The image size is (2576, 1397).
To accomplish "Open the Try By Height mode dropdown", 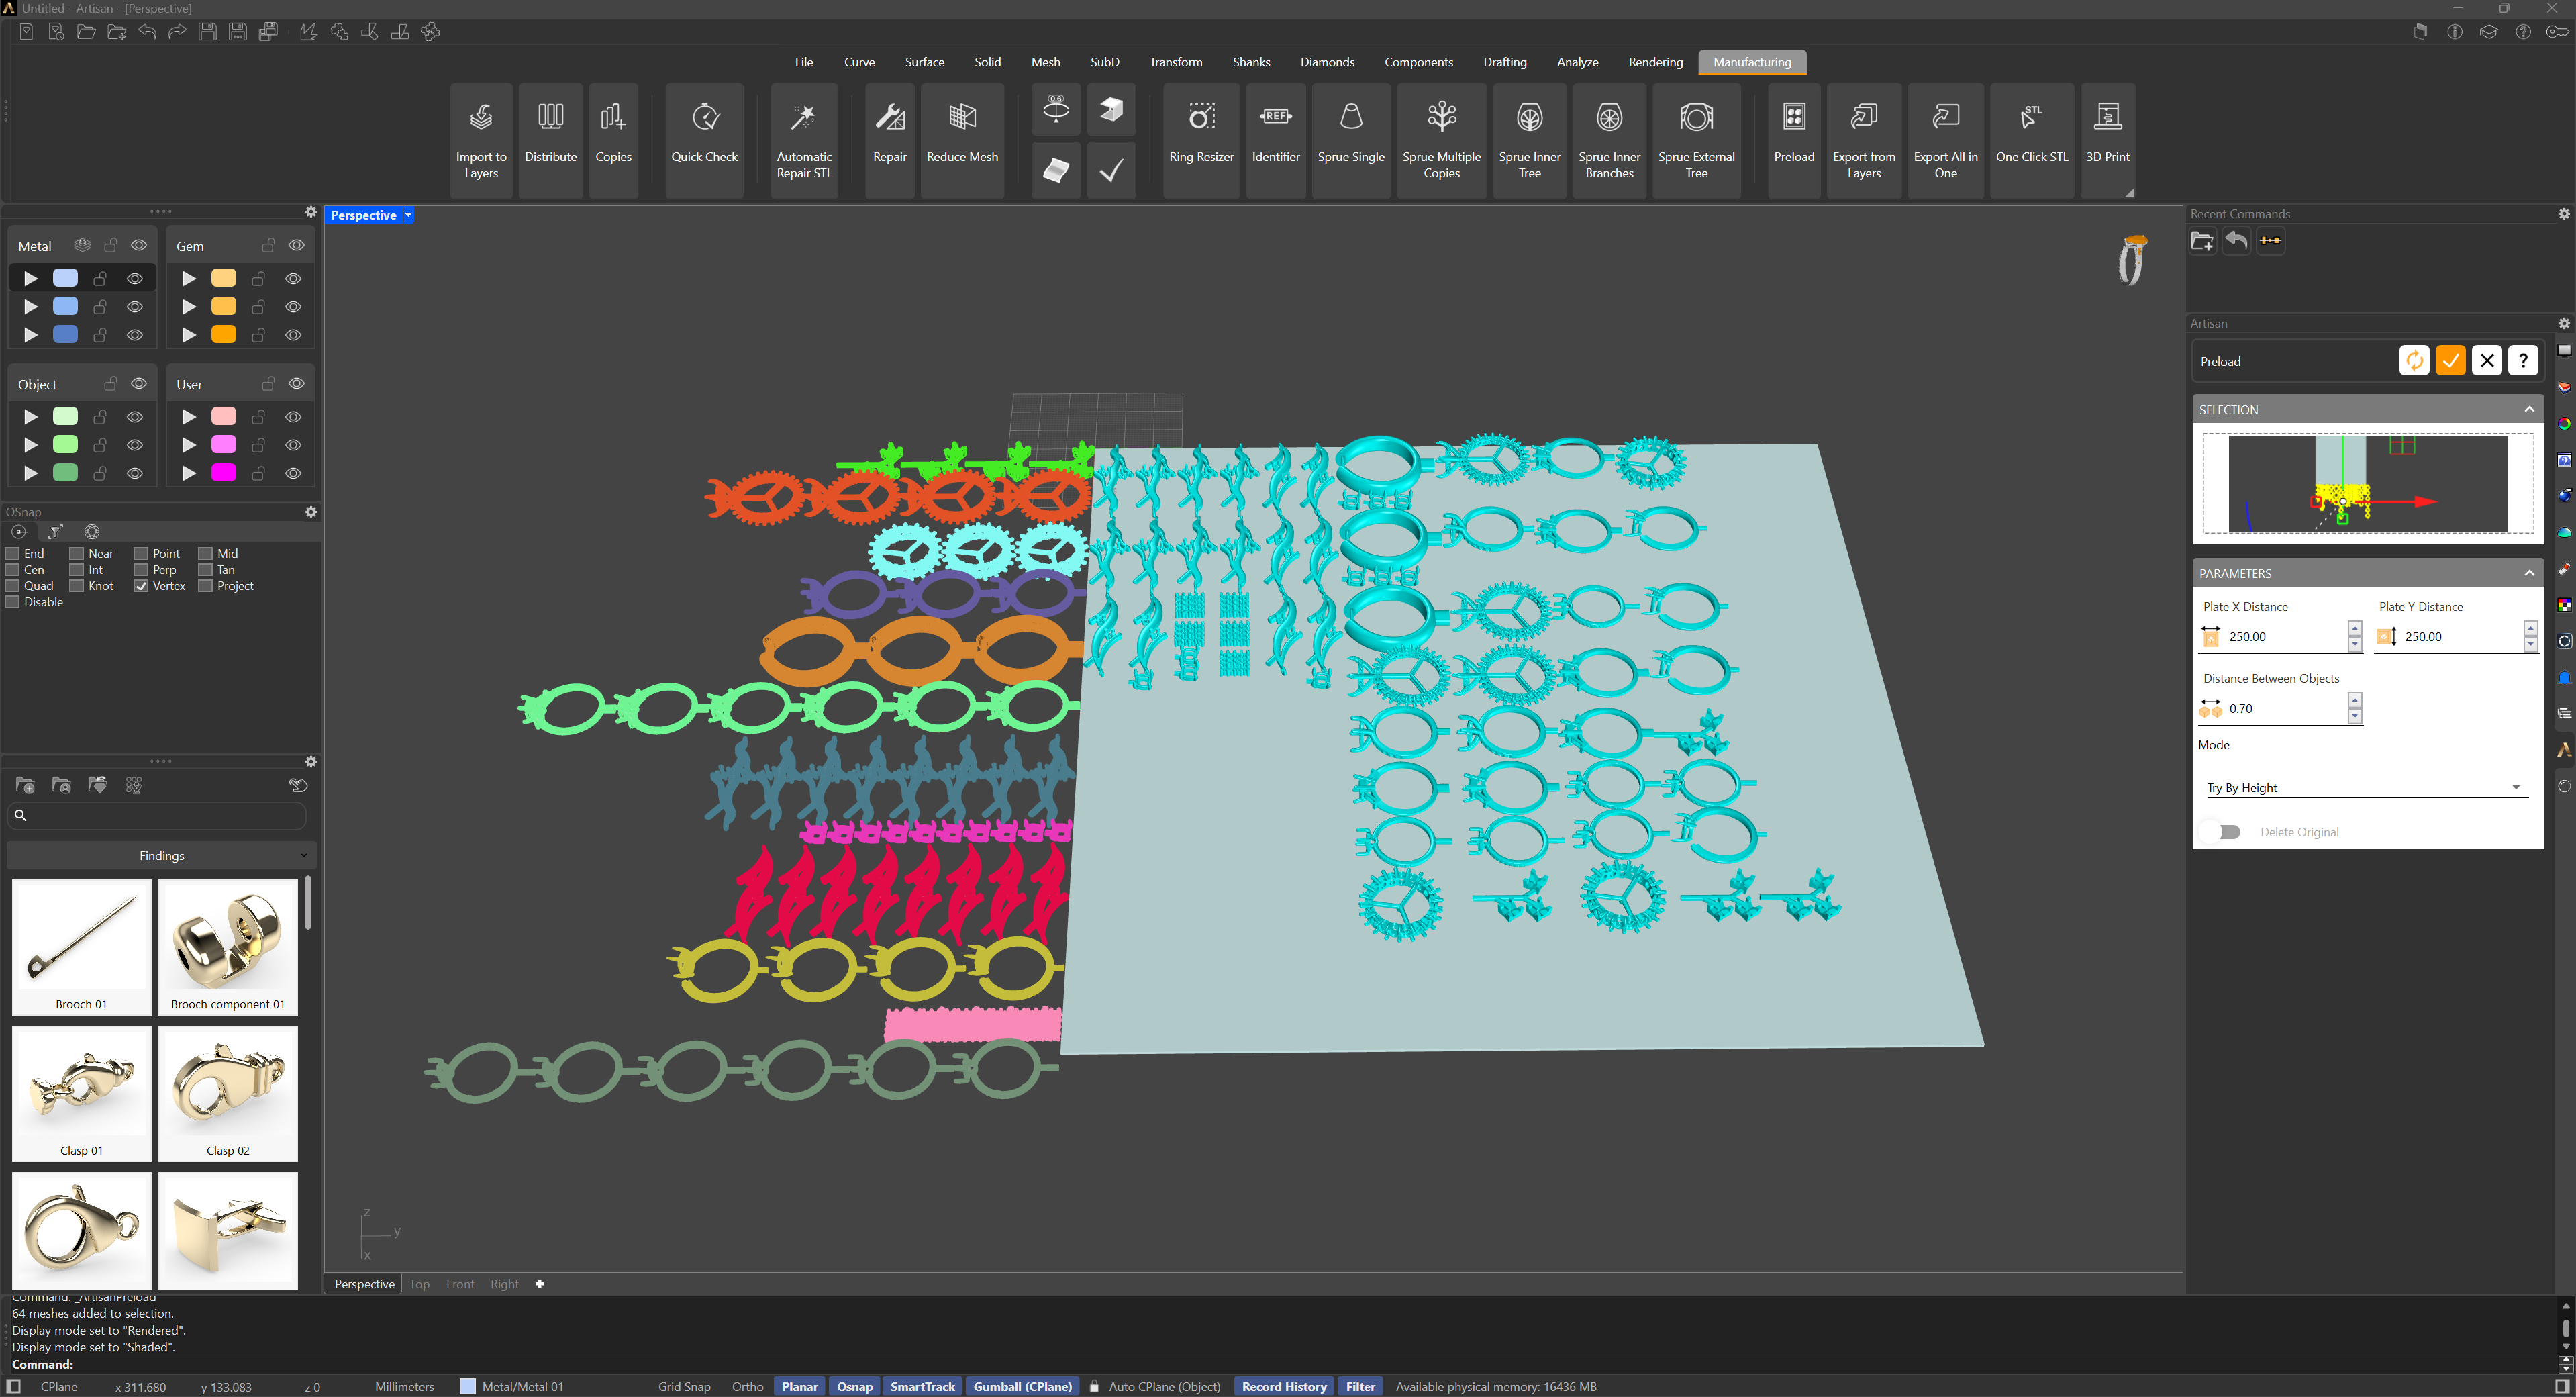I will [2366, 788].
